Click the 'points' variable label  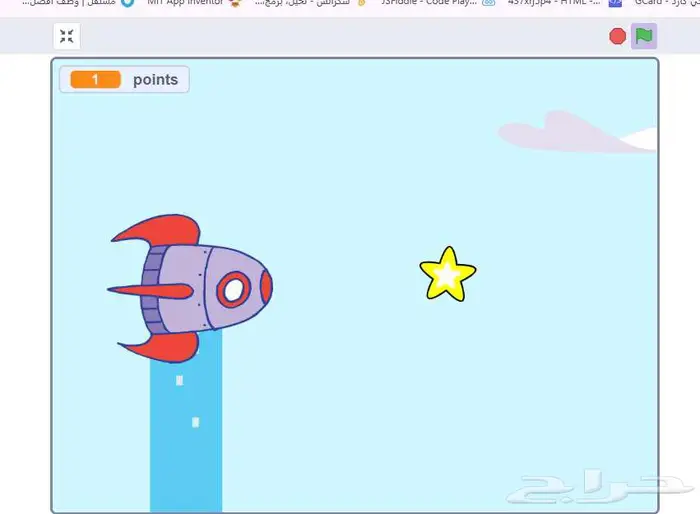coord(155,79)
